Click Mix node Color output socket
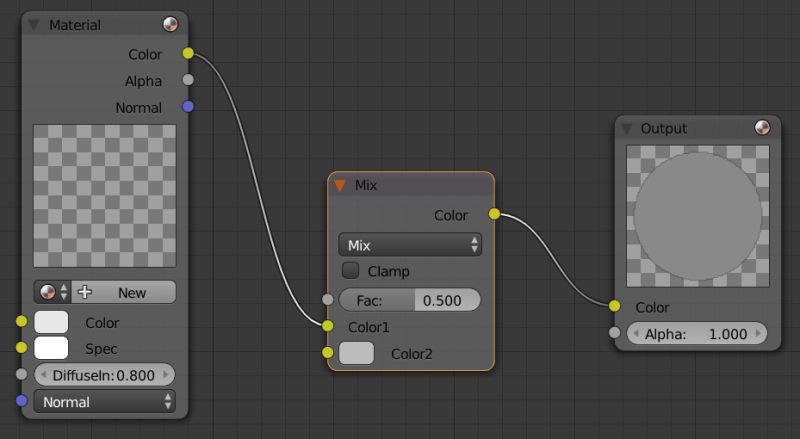Image resolution: width=800 pixels, height=439 pixels. pyautogui.click(x=494, y=214)
